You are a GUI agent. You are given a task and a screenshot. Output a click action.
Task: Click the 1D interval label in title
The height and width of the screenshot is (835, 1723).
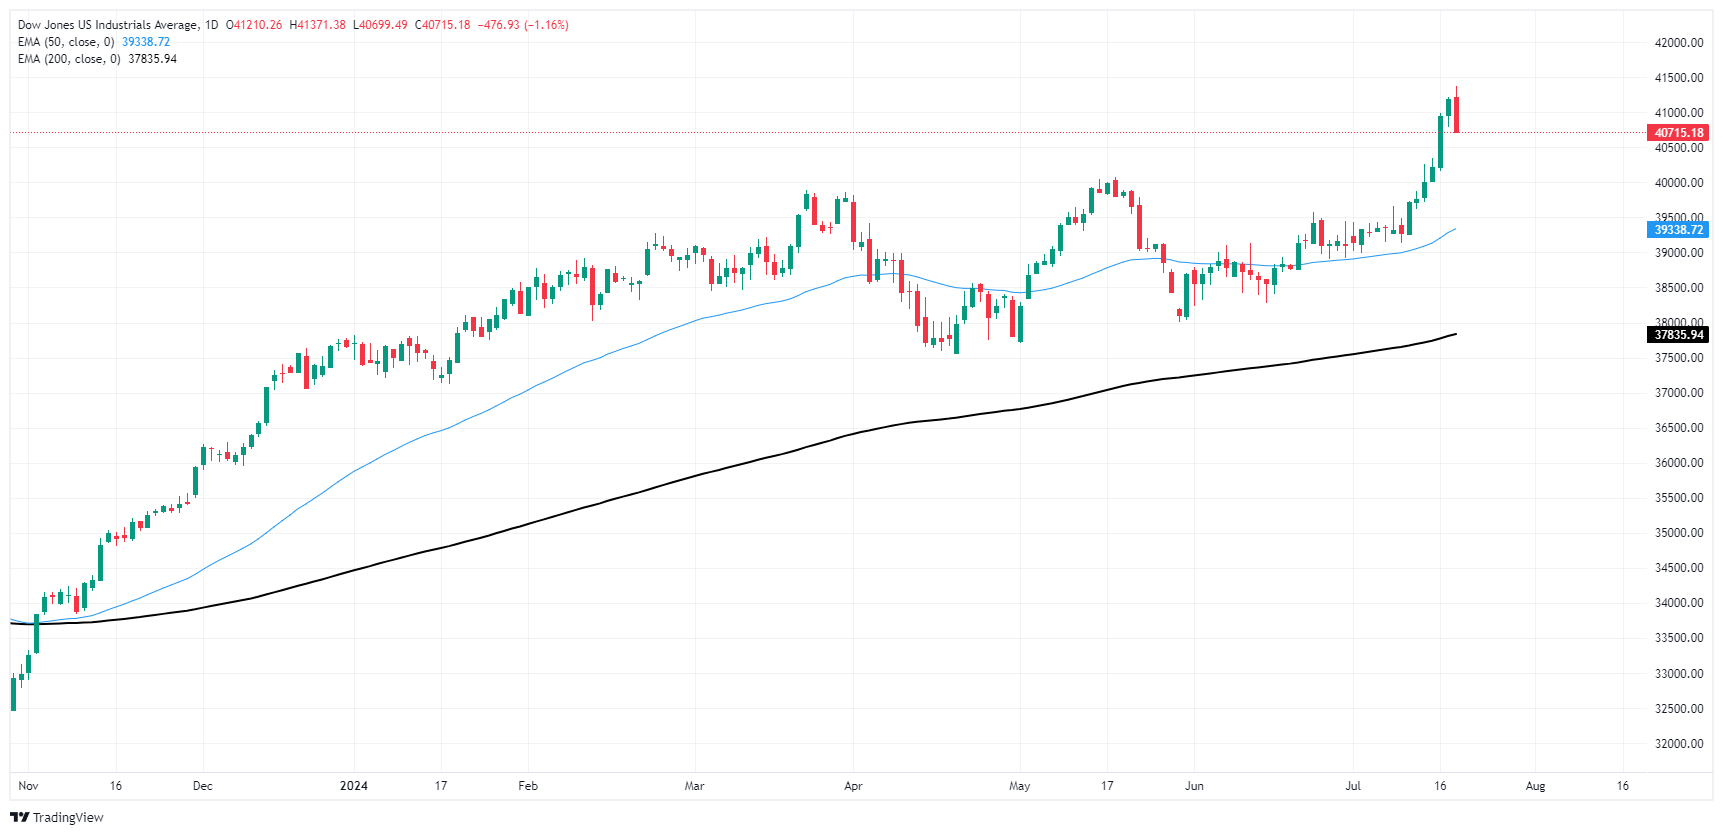pyautogui.click(x=211, y=25)
